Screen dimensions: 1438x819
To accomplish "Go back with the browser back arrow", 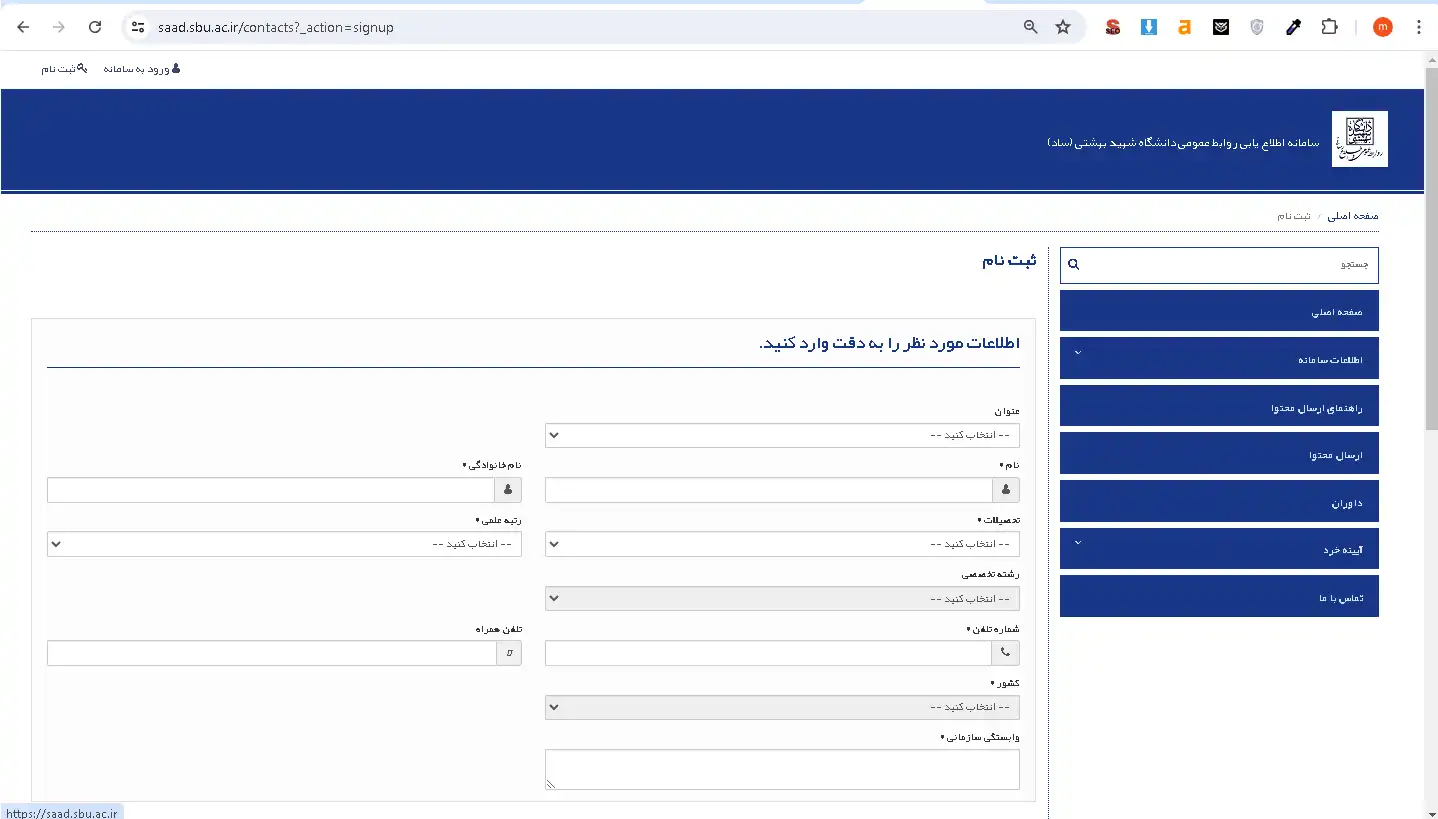I will tap(24, 27).
